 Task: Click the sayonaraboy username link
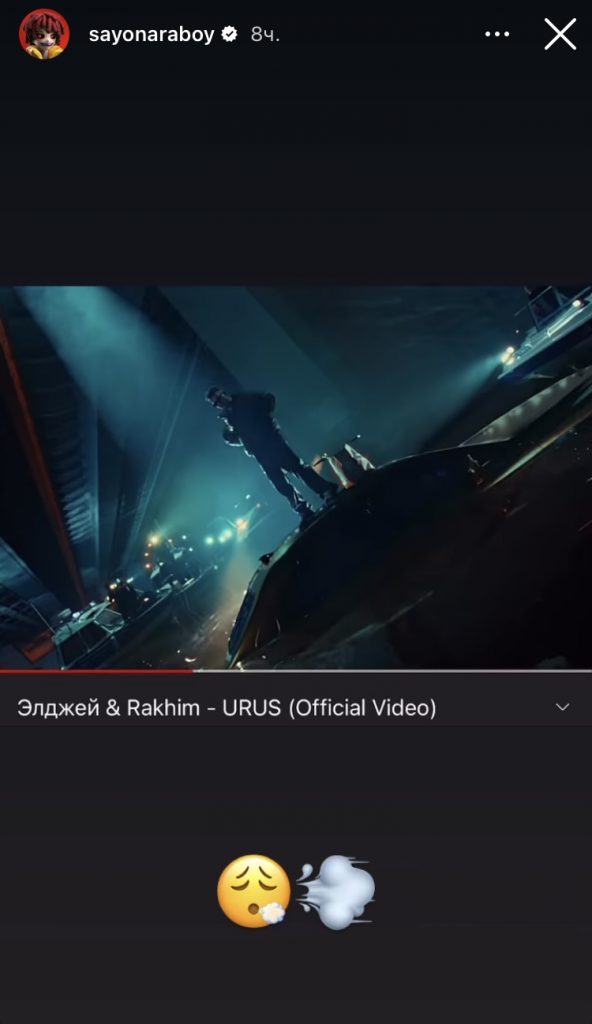tap(151, 35)
